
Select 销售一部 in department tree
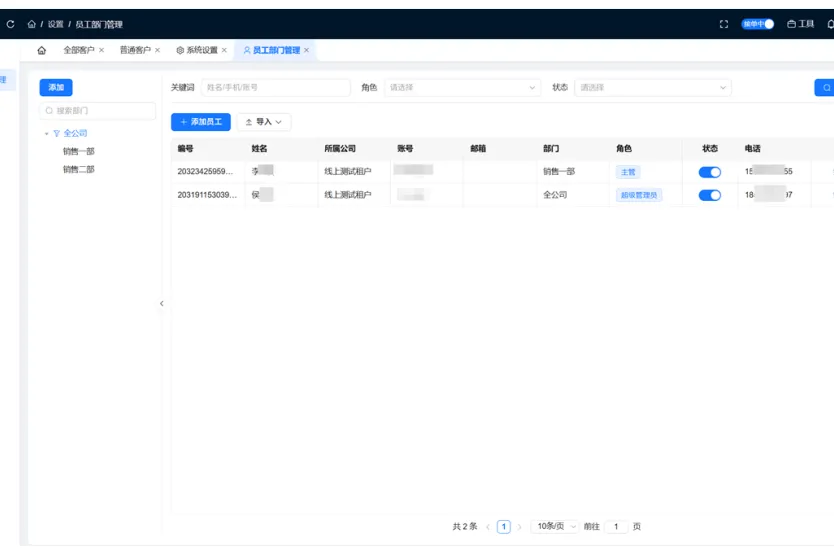pos(79,151)
